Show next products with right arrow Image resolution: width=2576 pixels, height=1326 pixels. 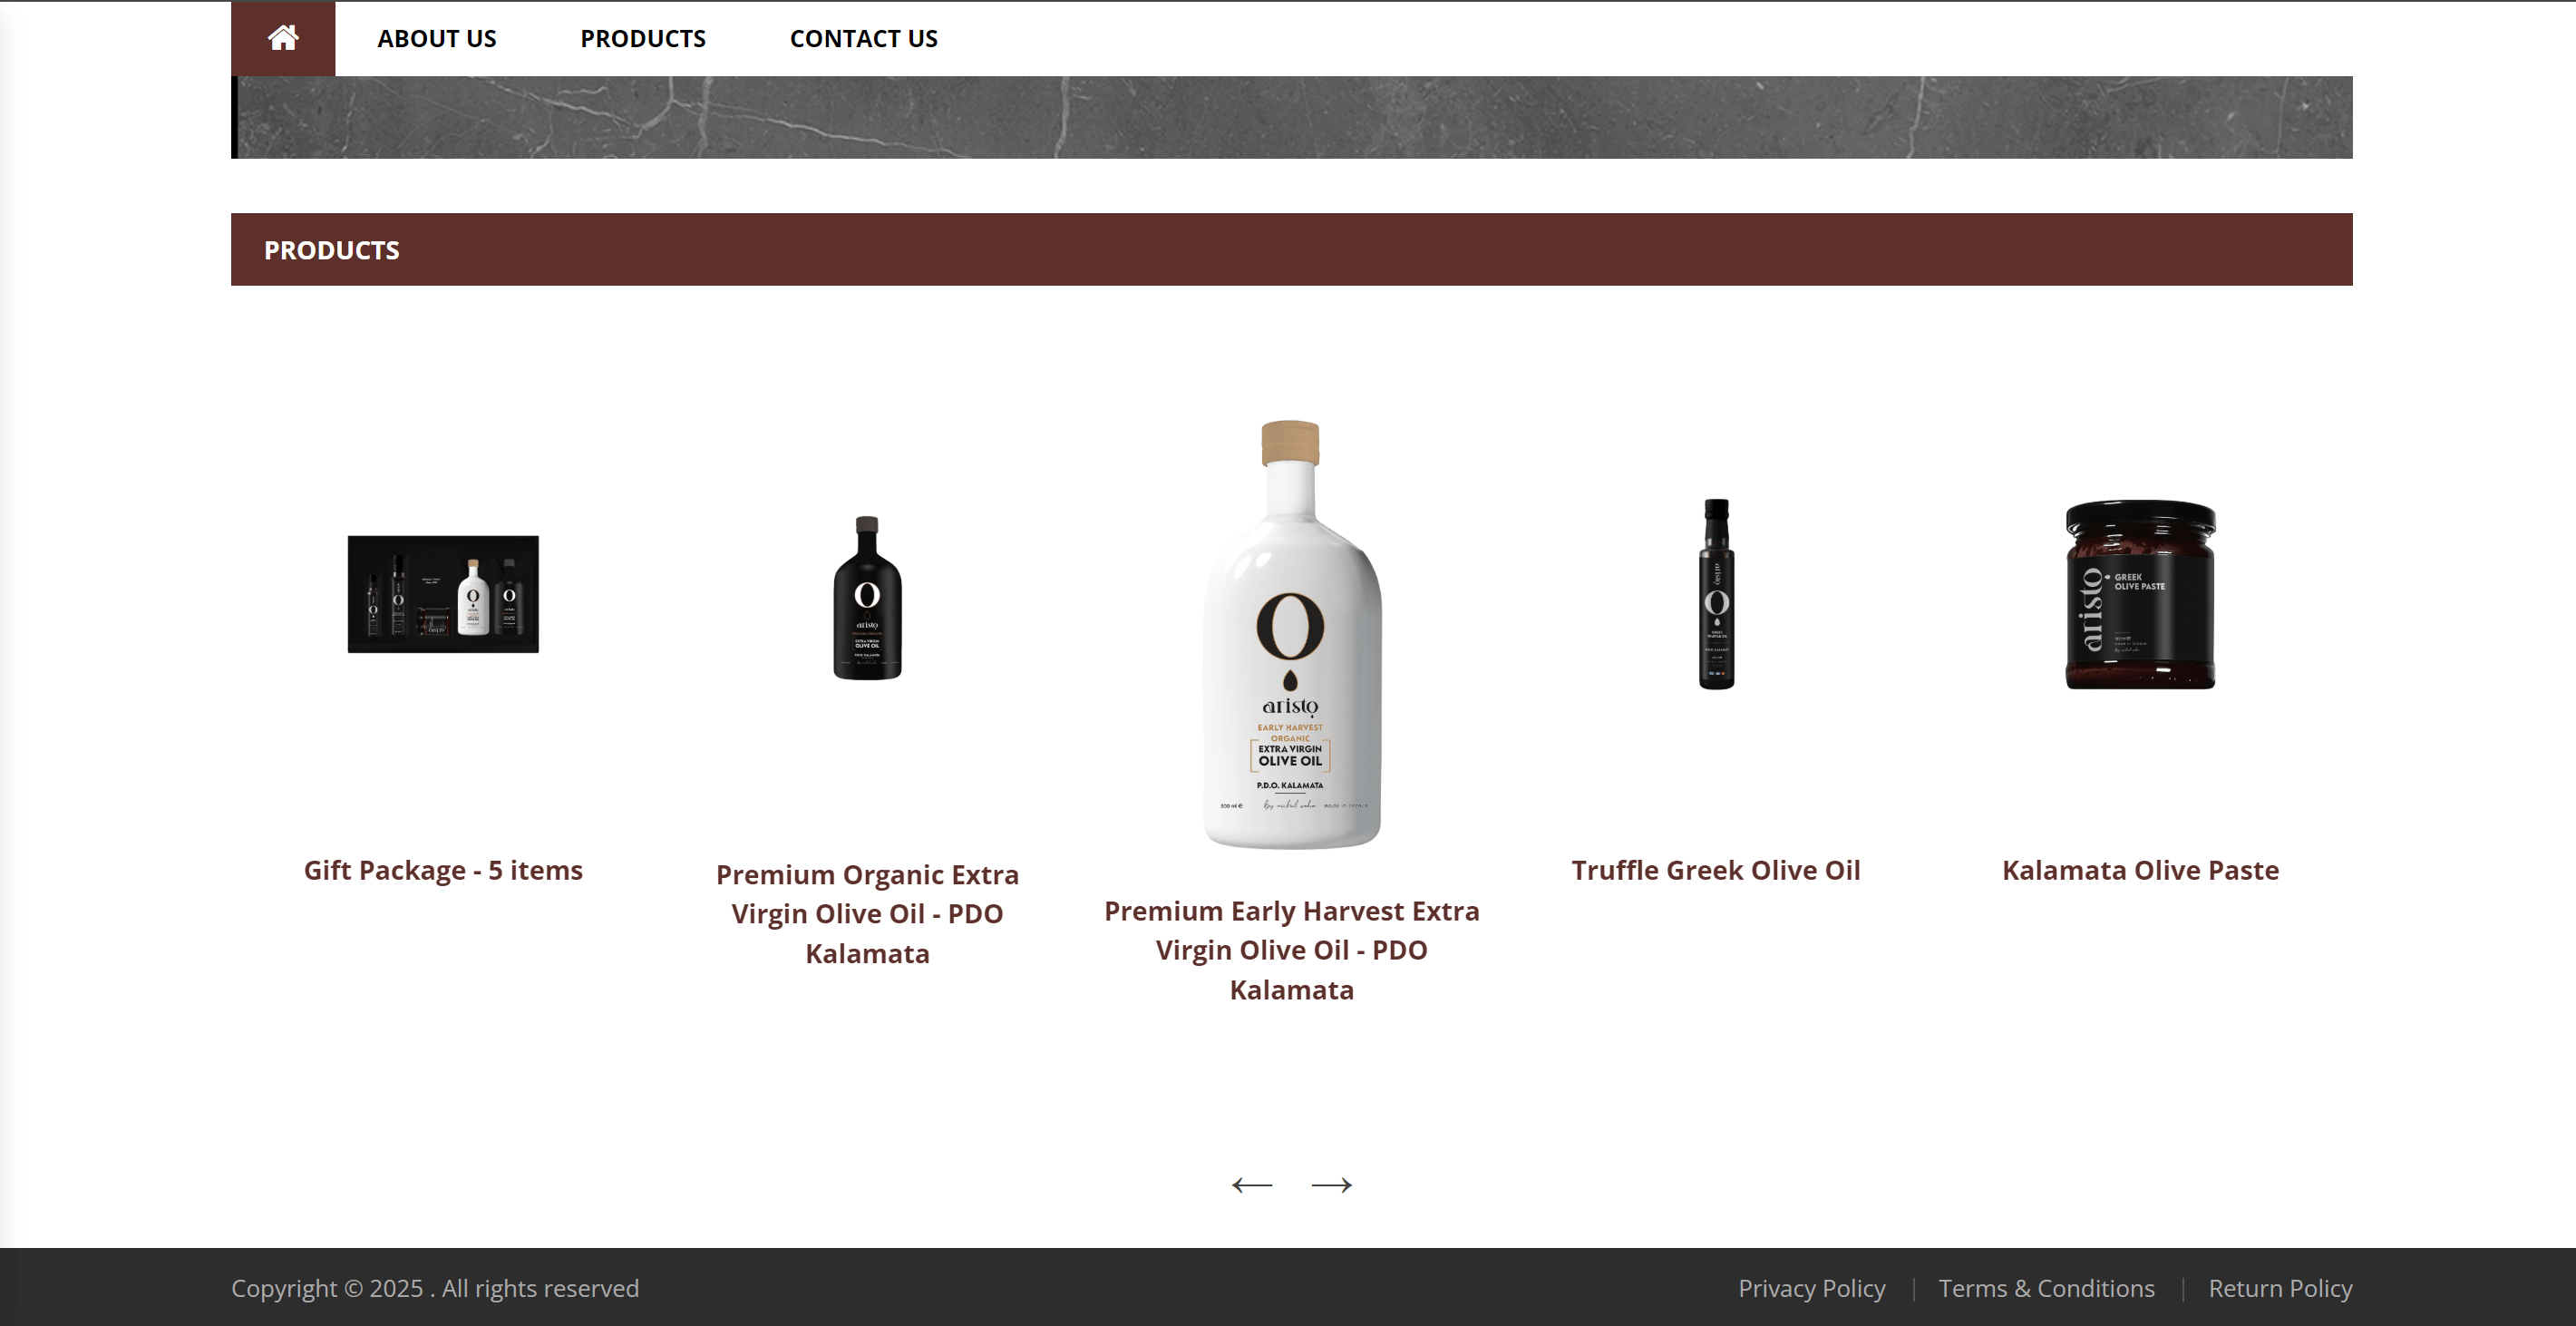click(x=1331, y=1185)
